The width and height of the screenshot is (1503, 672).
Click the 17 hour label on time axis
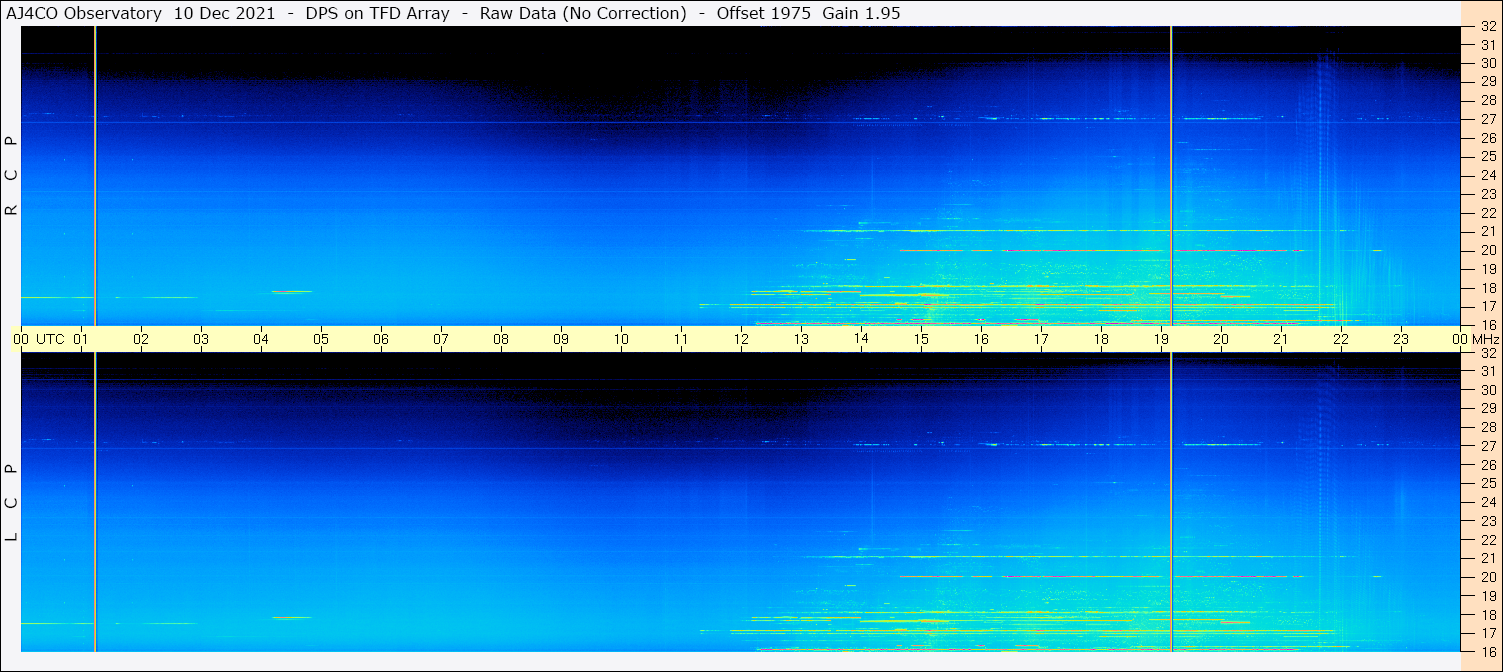coord(1041,339)
